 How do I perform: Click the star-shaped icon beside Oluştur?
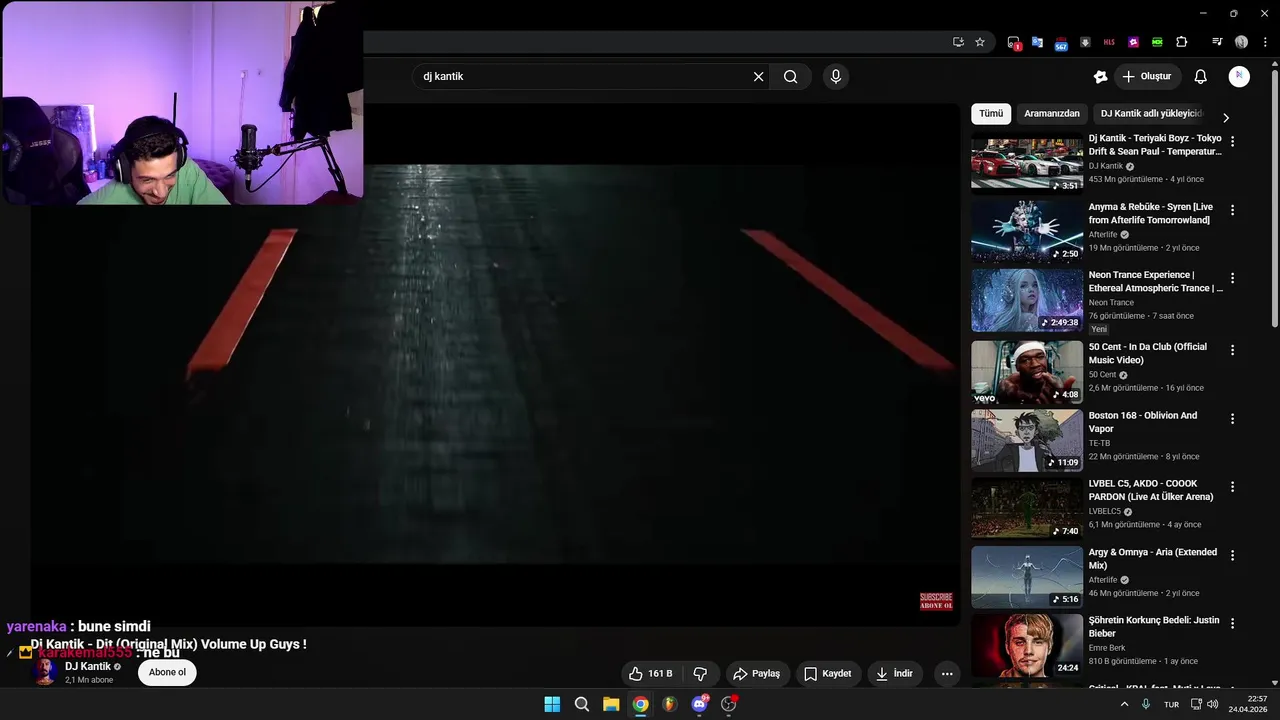click(1100, 77)
